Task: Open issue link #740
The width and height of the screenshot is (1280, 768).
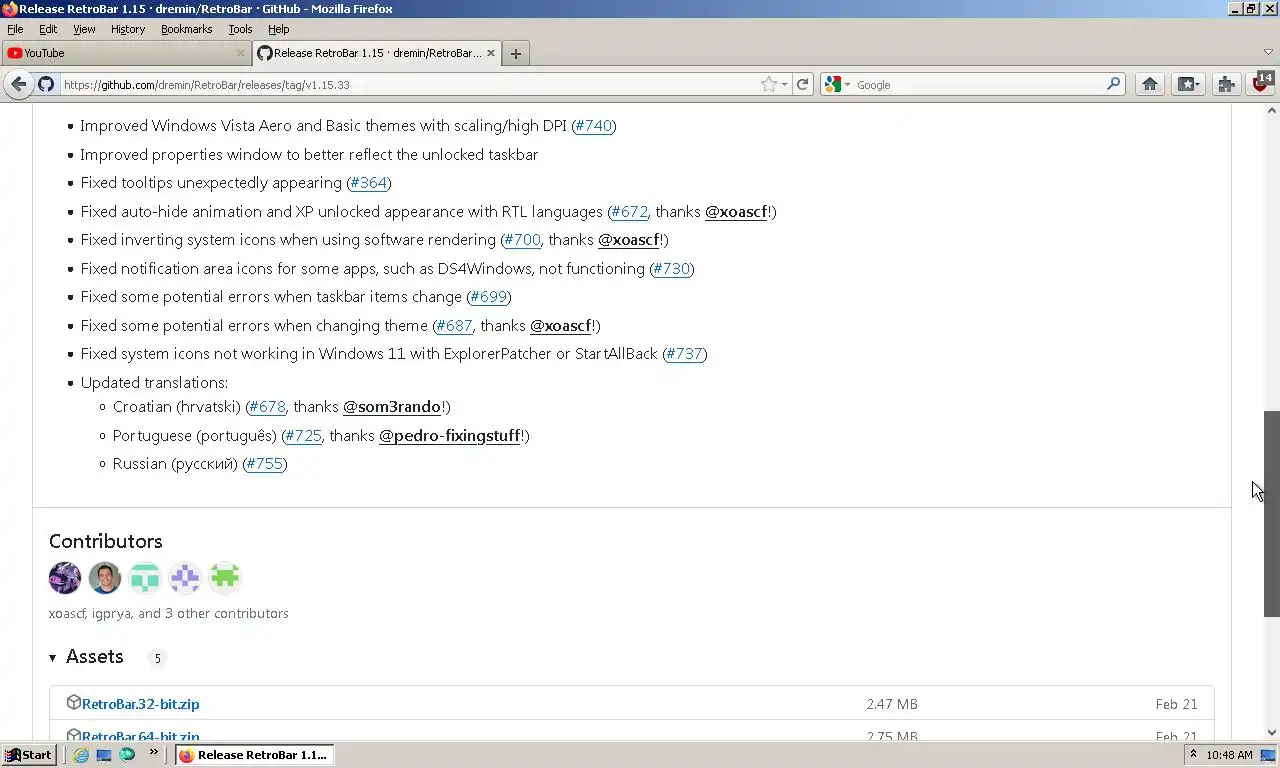Action: coord(594,126)
